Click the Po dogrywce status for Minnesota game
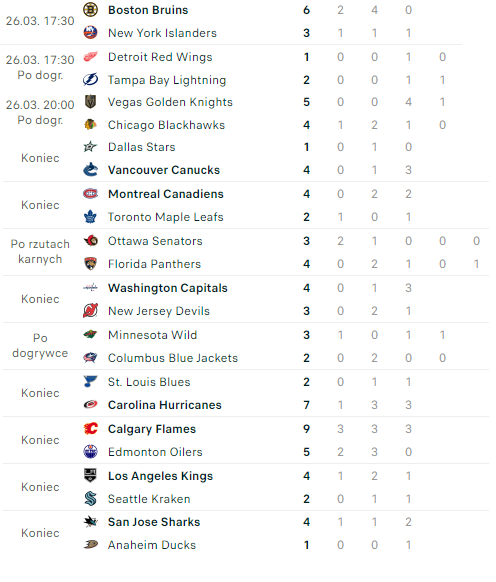 pos(40,346)
